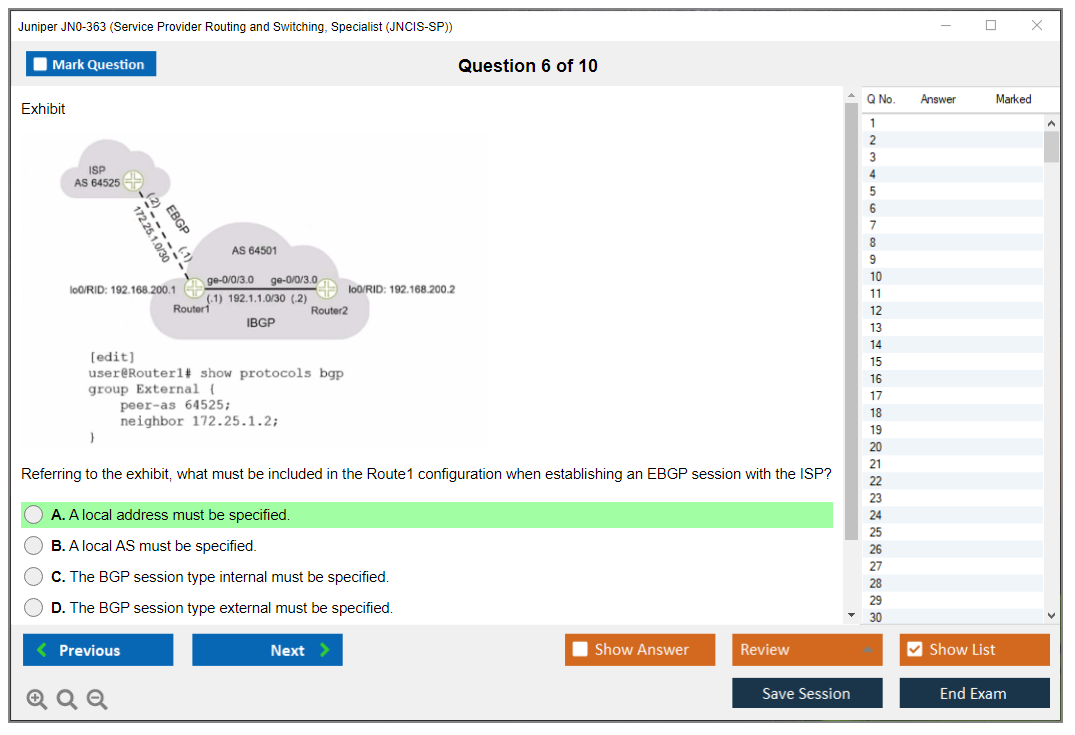Tick the Mark Question checkbox
This screenshot has height=735, width=1075.
click(x=41, y=64)
